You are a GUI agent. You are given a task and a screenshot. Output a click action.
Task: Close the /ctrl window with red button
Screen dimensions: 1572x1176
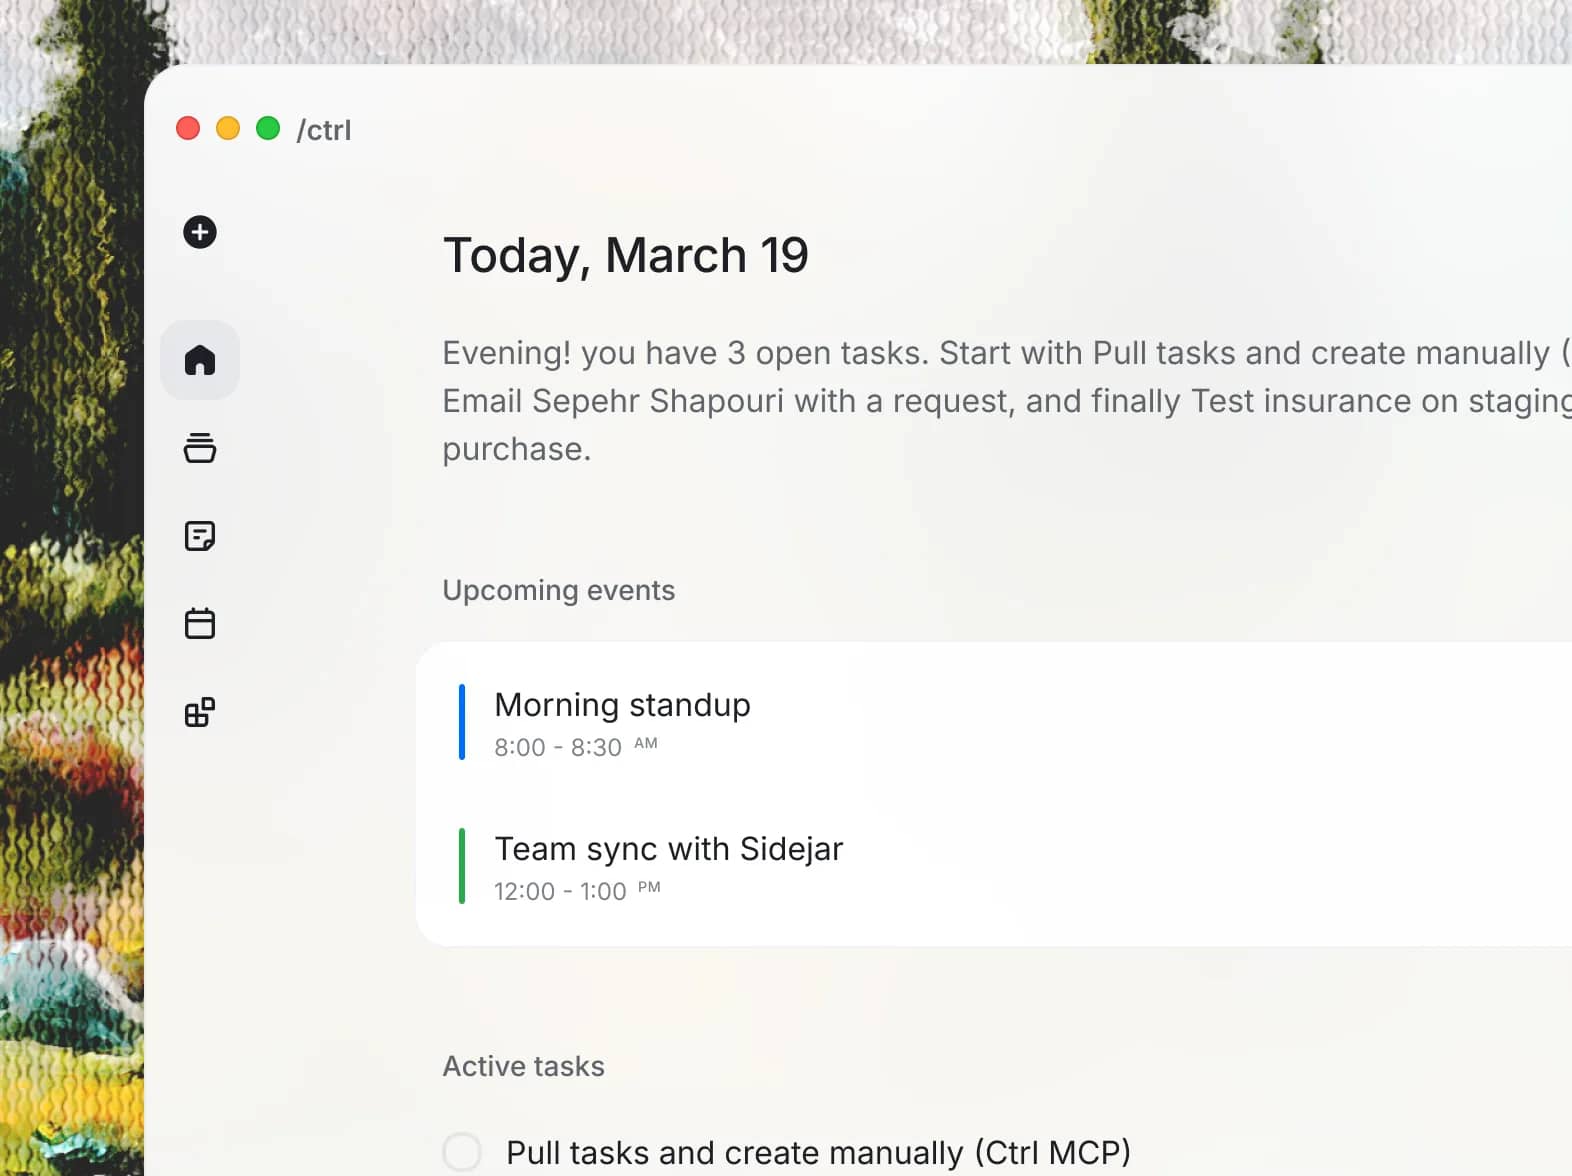(x=188, y=128)
